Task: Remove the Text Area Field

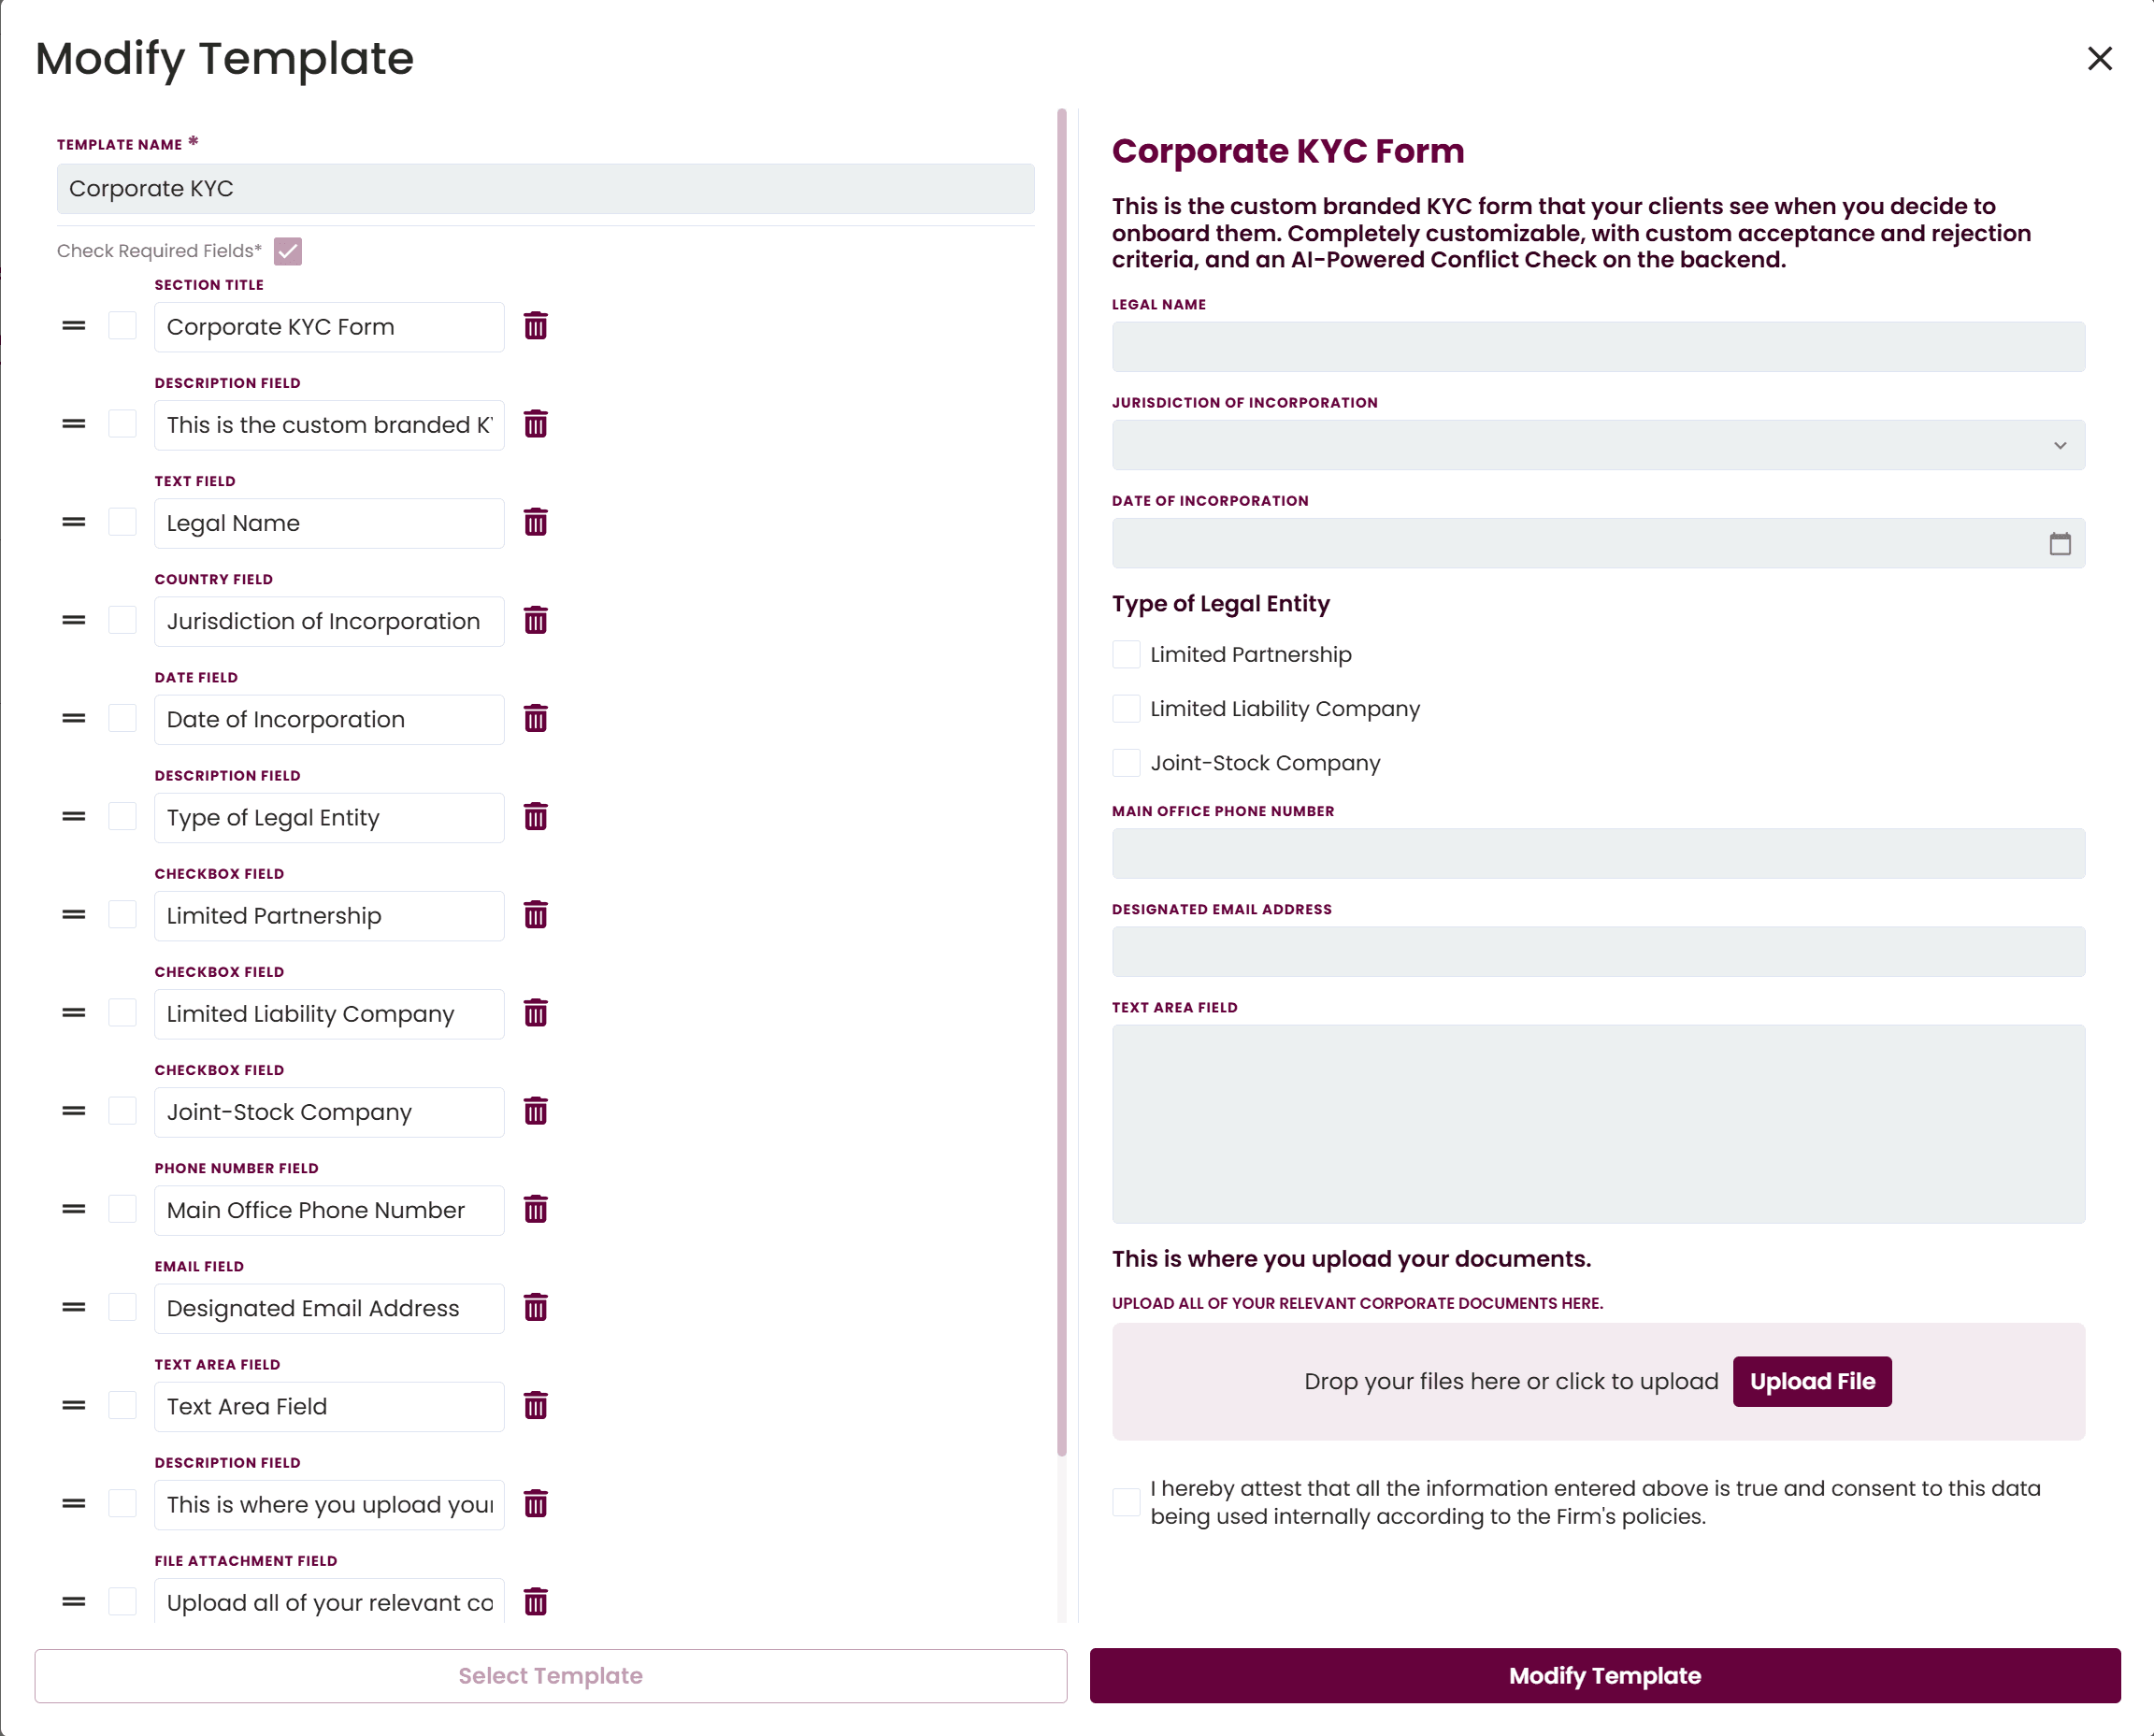Action: coord(536,1405)
